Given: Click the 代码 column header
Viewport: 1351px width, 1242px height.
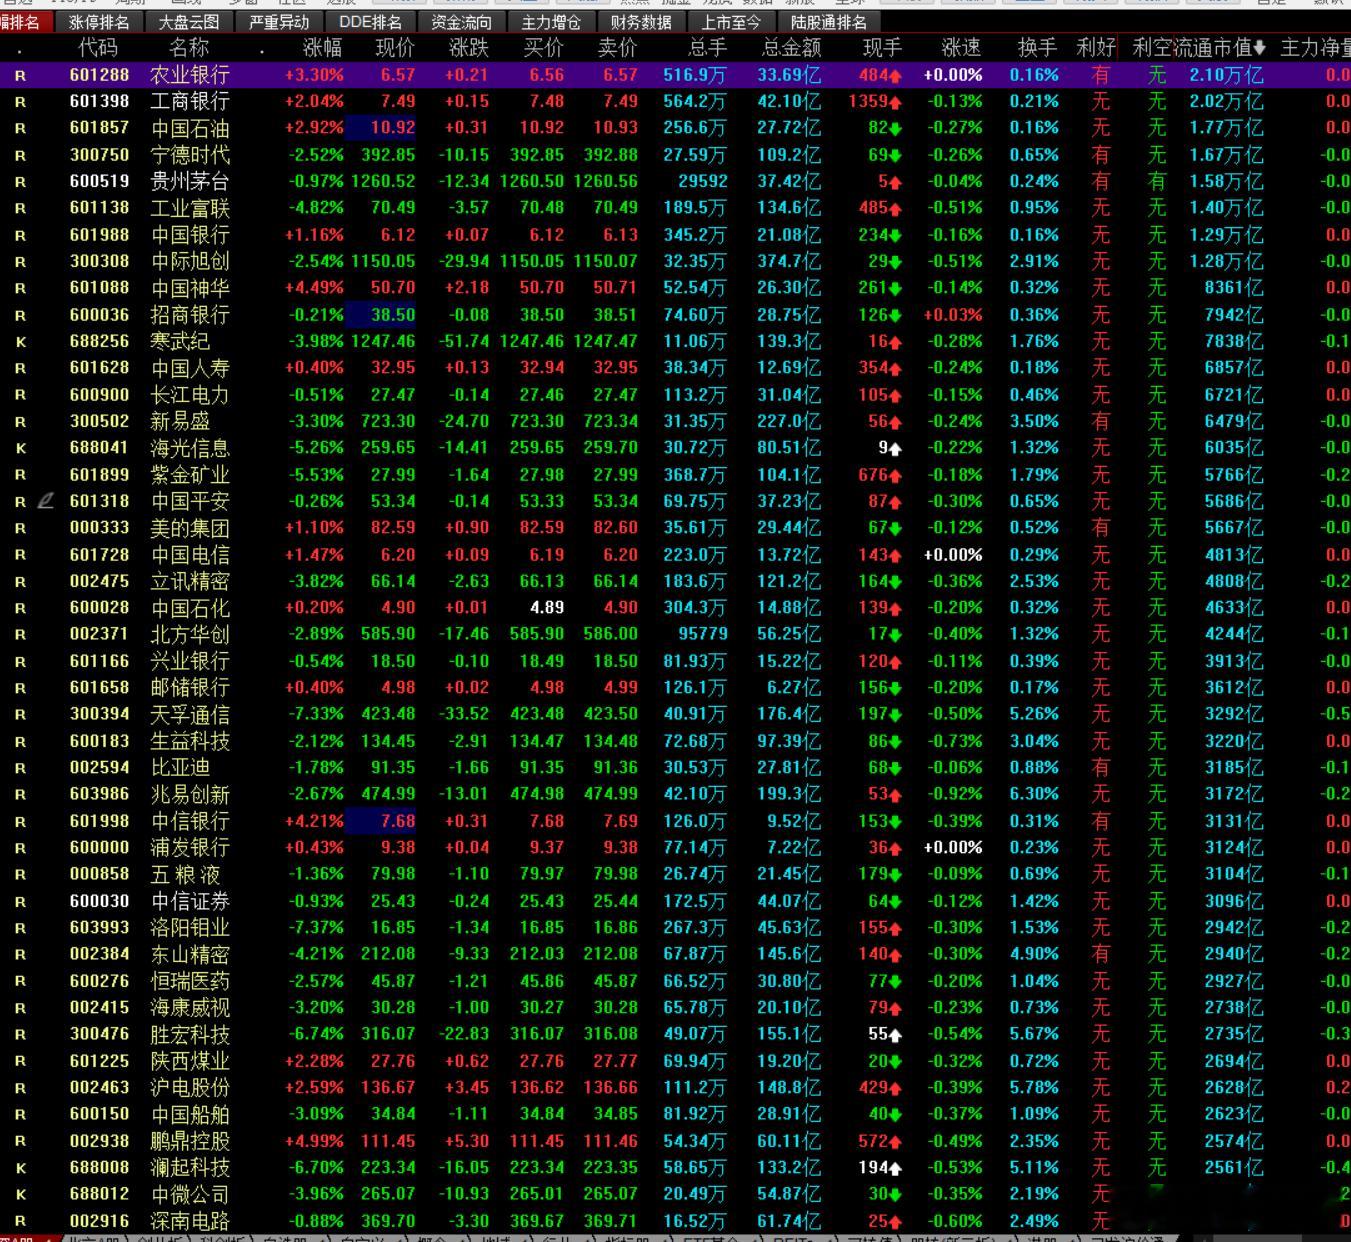Looking at the screenshot, I should tap(98, 48).
